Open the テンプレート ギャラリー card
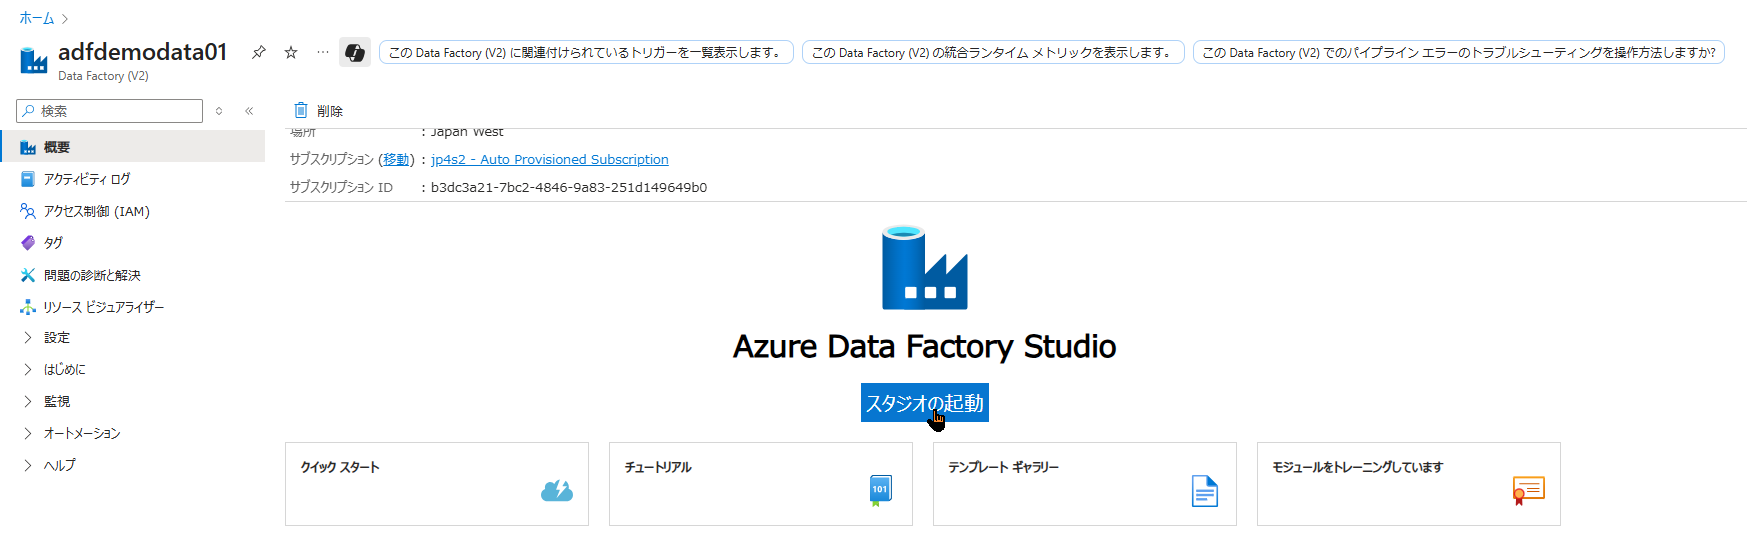The width and height of the screenshot is (1747, 554). click(1084, 484)
